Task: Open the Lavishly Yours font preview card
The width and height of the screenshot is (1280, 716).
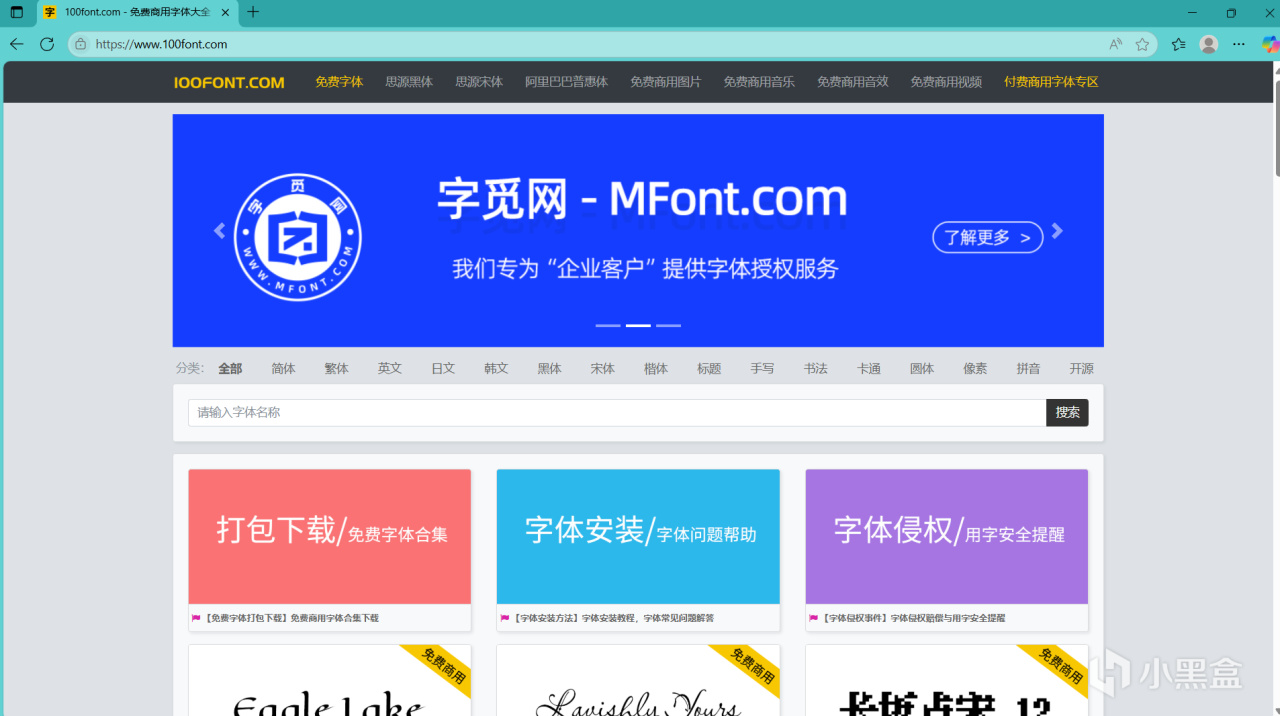Action: tap(638, 680)
